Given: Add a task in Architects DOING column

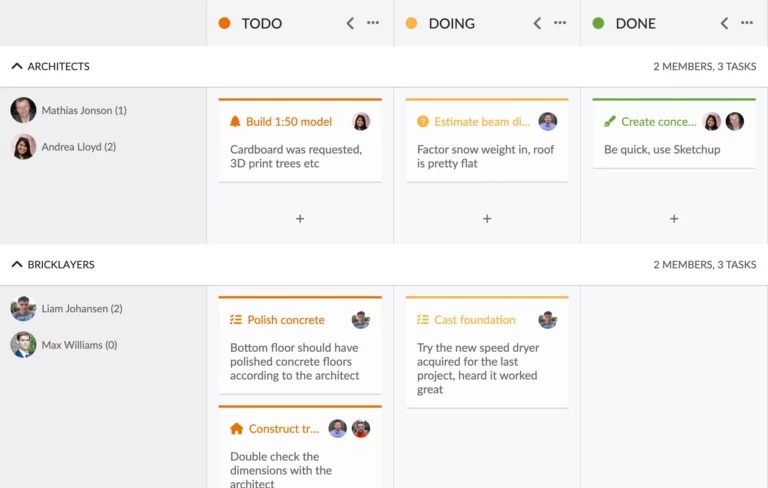Looking at the screenshot, I should click(487, 218).
